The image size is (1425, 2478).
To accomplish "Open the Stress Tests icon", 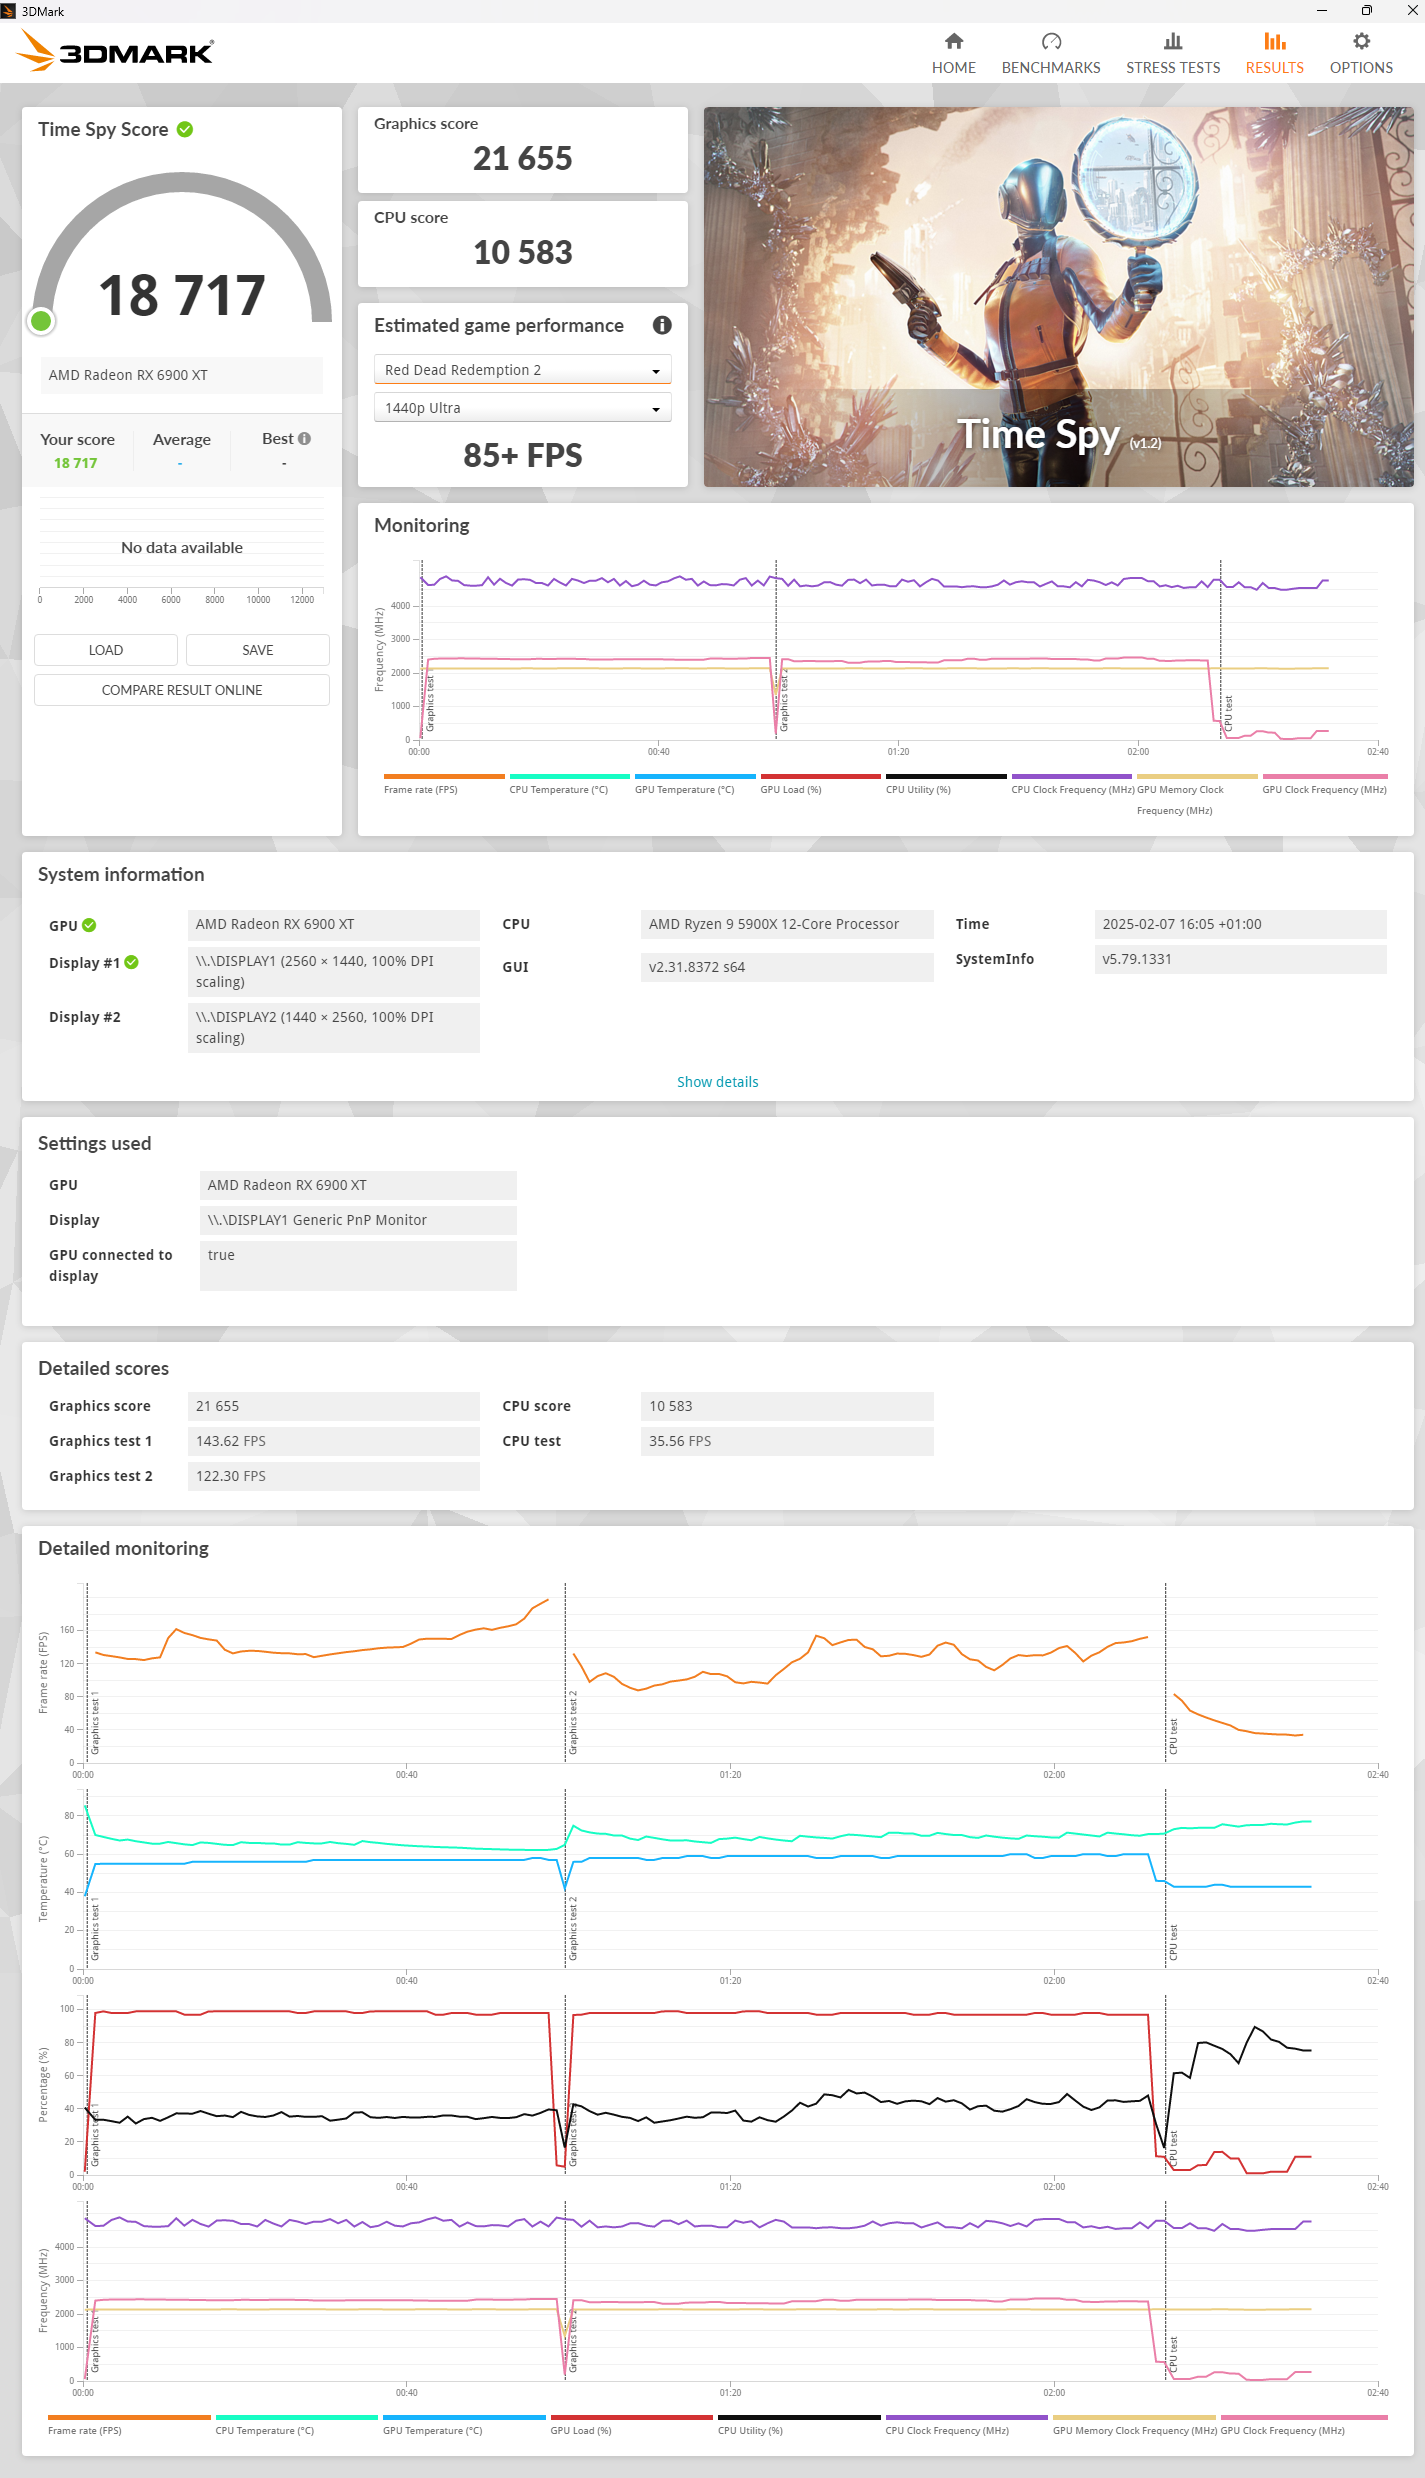I will pyautogui.click(x=1173, y=41).
